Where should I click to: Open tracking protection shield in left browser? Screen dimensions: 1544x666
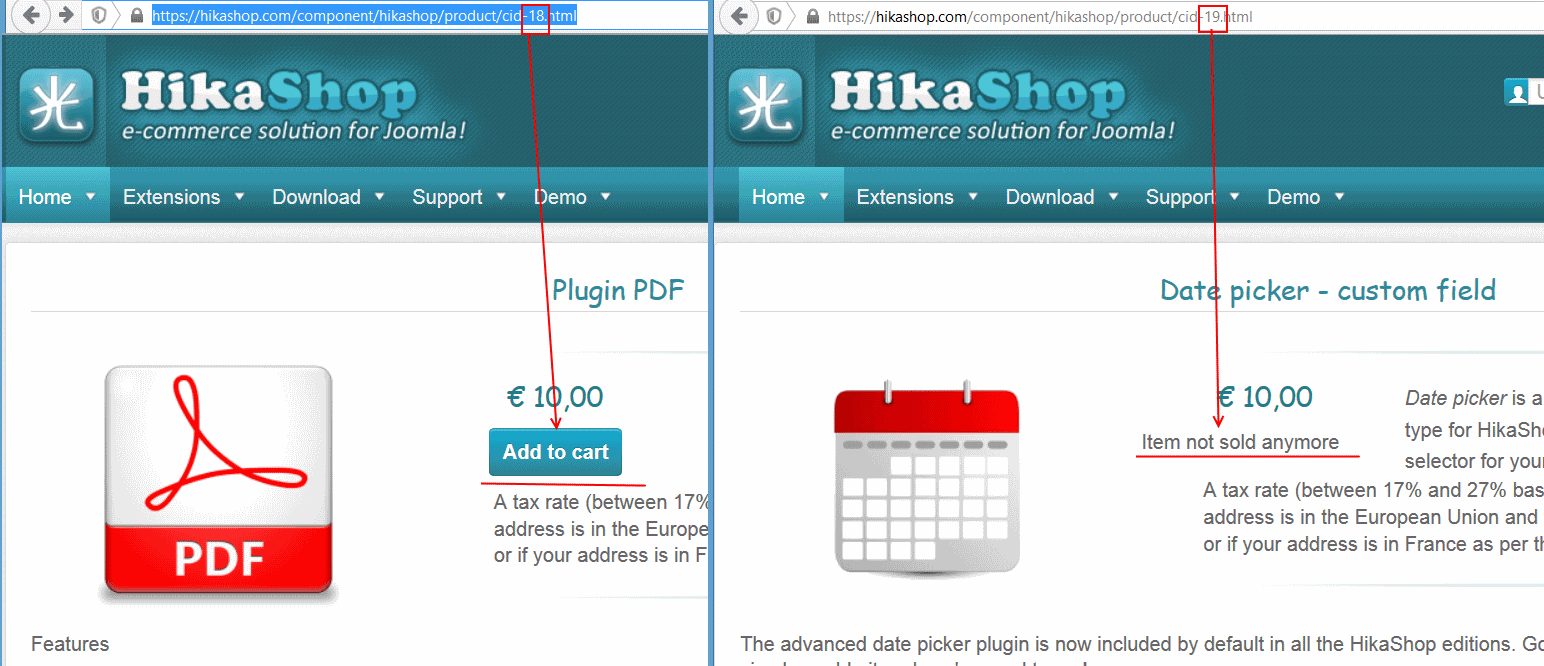[x=99, y=16]
